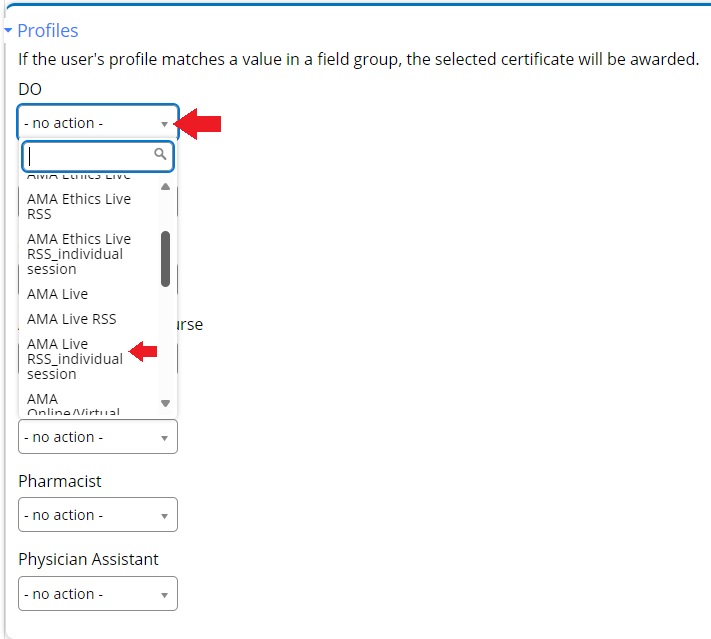Click the list scrollbar up arrow

tap(165, 186)
